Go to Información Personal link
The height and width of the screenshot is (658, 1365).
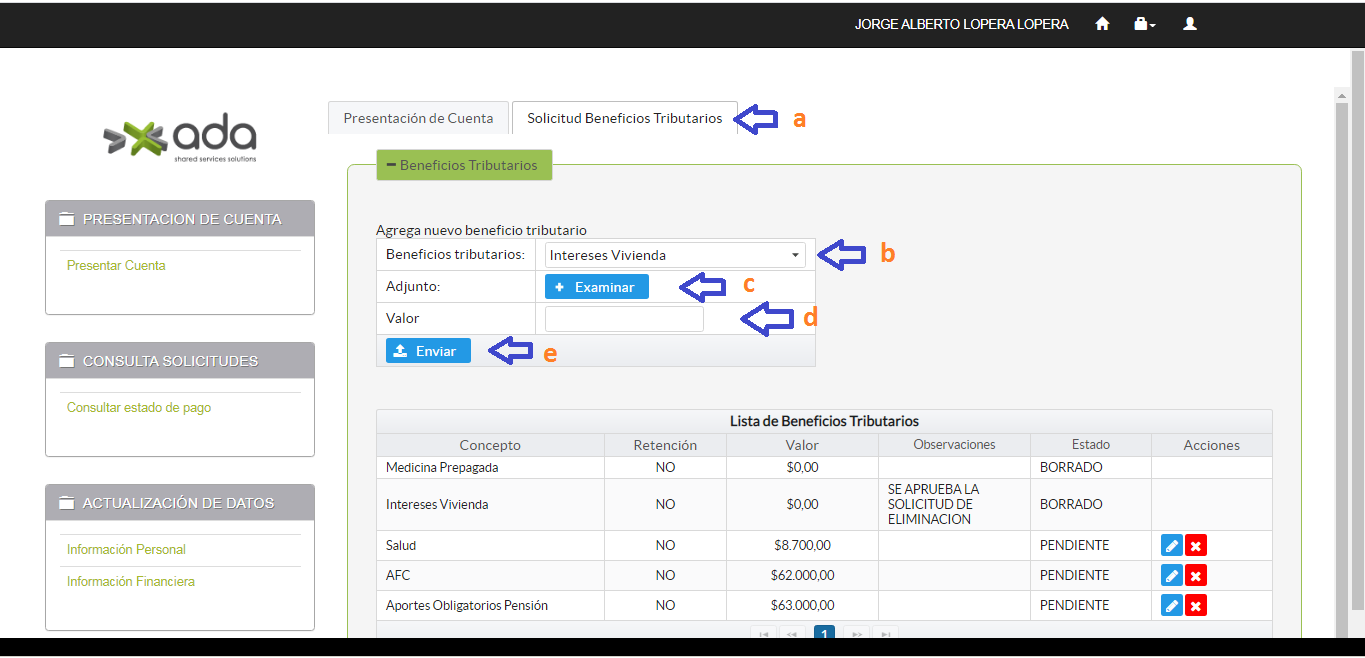[x=126, y=550]
